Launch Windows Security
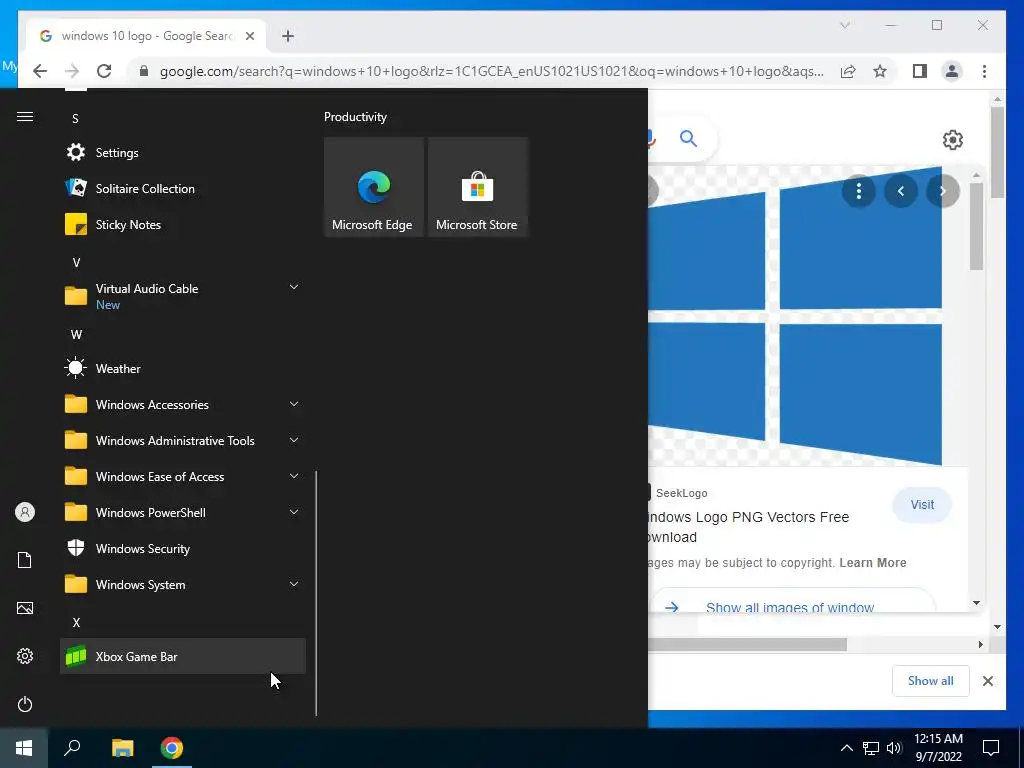 [x=183, y=549]
